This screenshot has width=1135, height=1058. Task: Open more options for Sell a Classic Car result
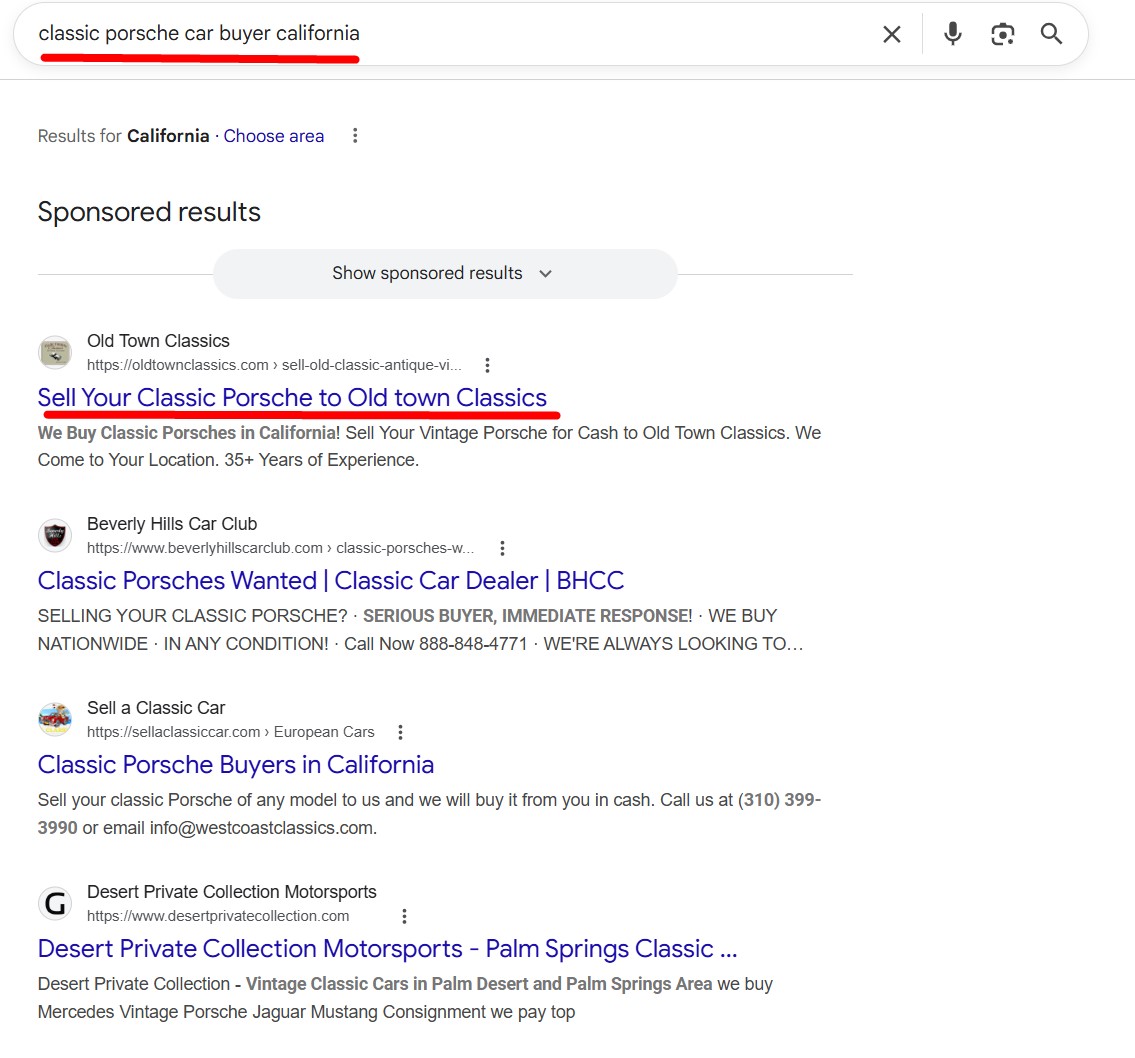point(400,732)
